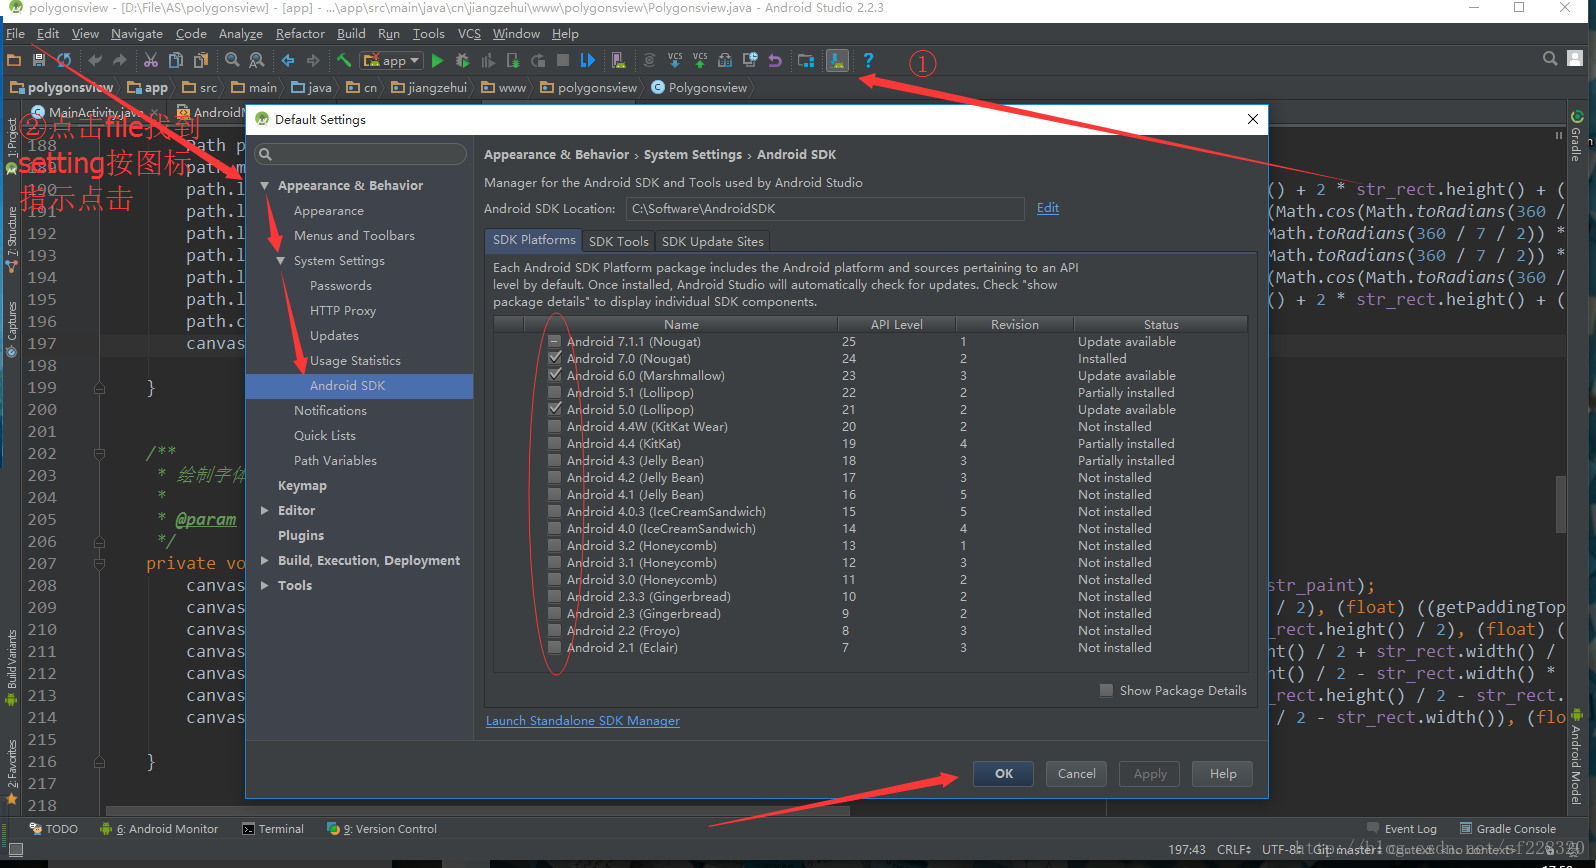Expand the Editor settings node
This screenshot has height=868, width=1596.
(265, 510)
